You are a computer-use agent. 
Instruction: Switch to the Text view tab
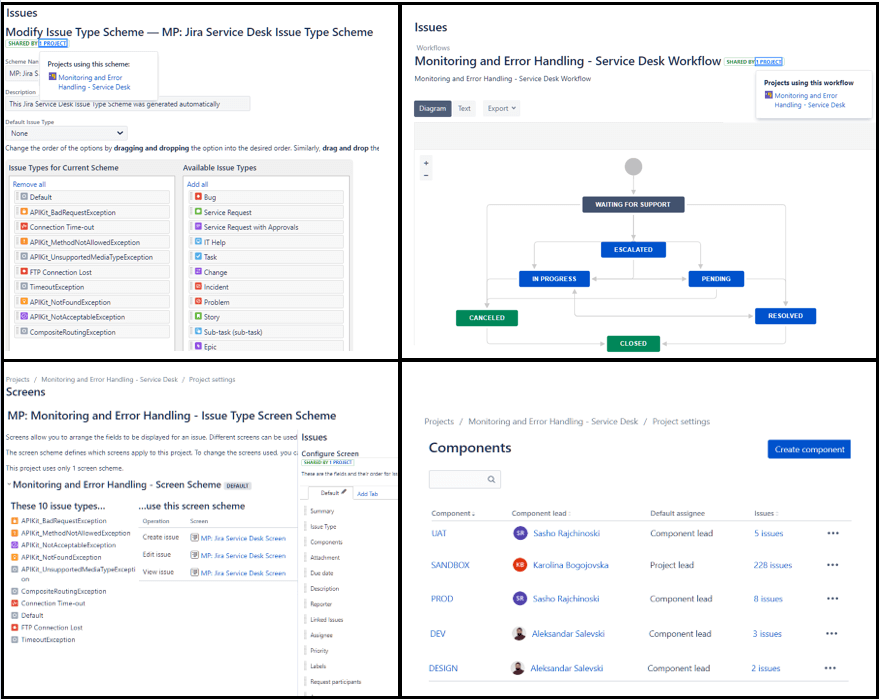click(x=464, y=108)
